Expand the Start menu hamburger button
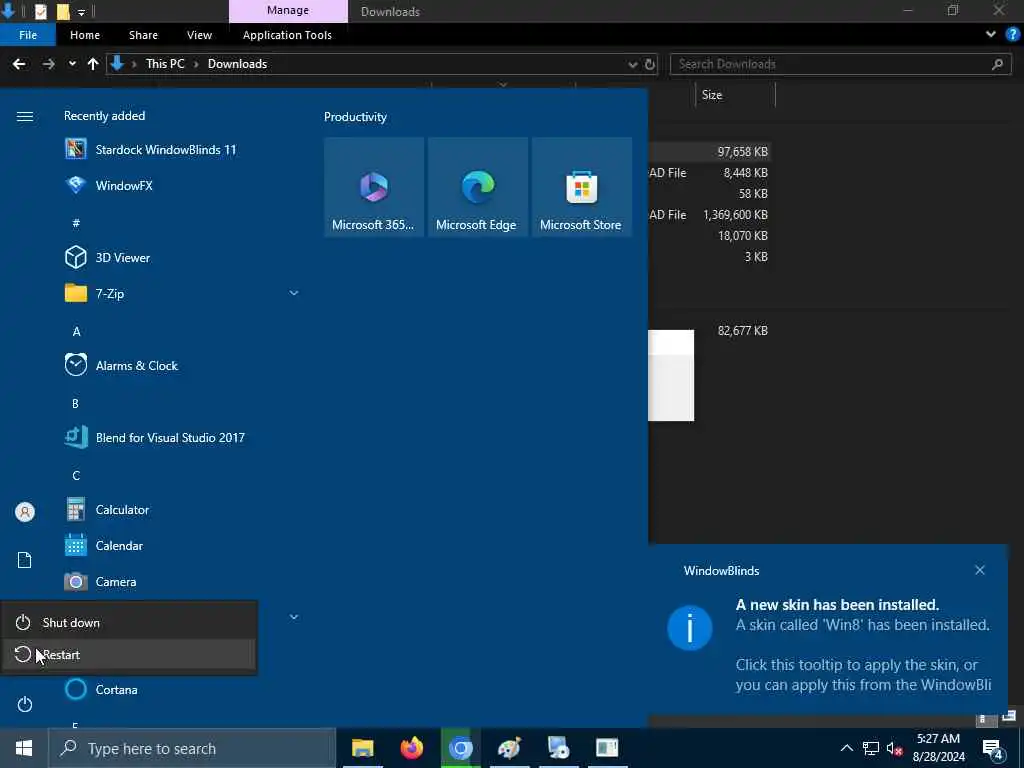 click(24, 116)
